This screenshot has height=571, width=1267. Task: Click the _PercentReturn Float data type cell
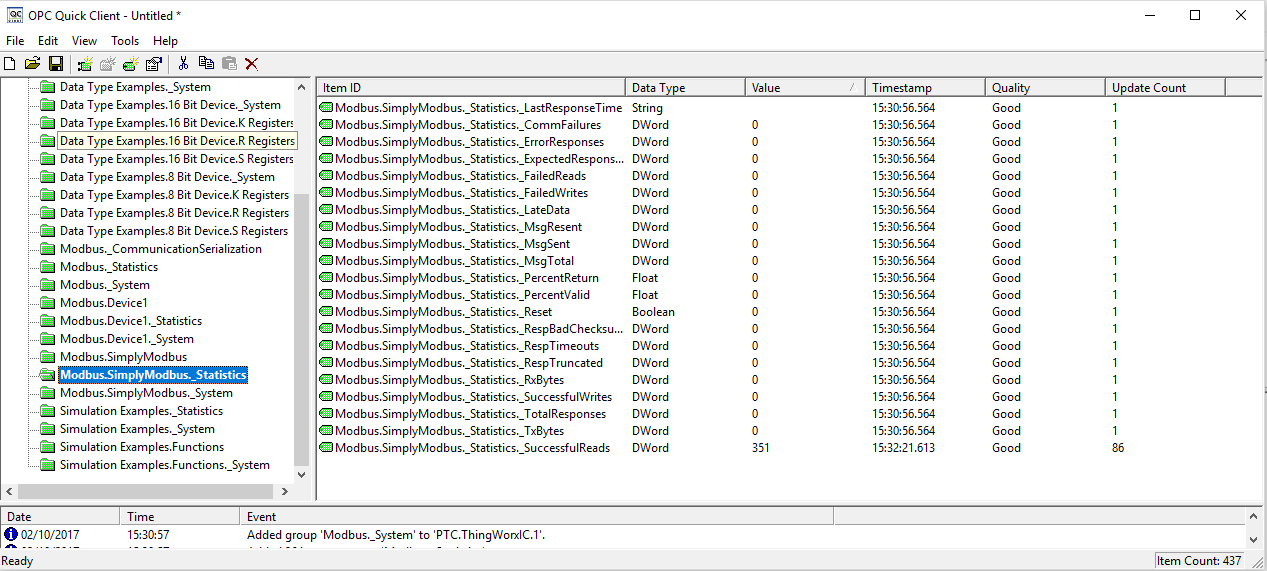tap(645, 278)
